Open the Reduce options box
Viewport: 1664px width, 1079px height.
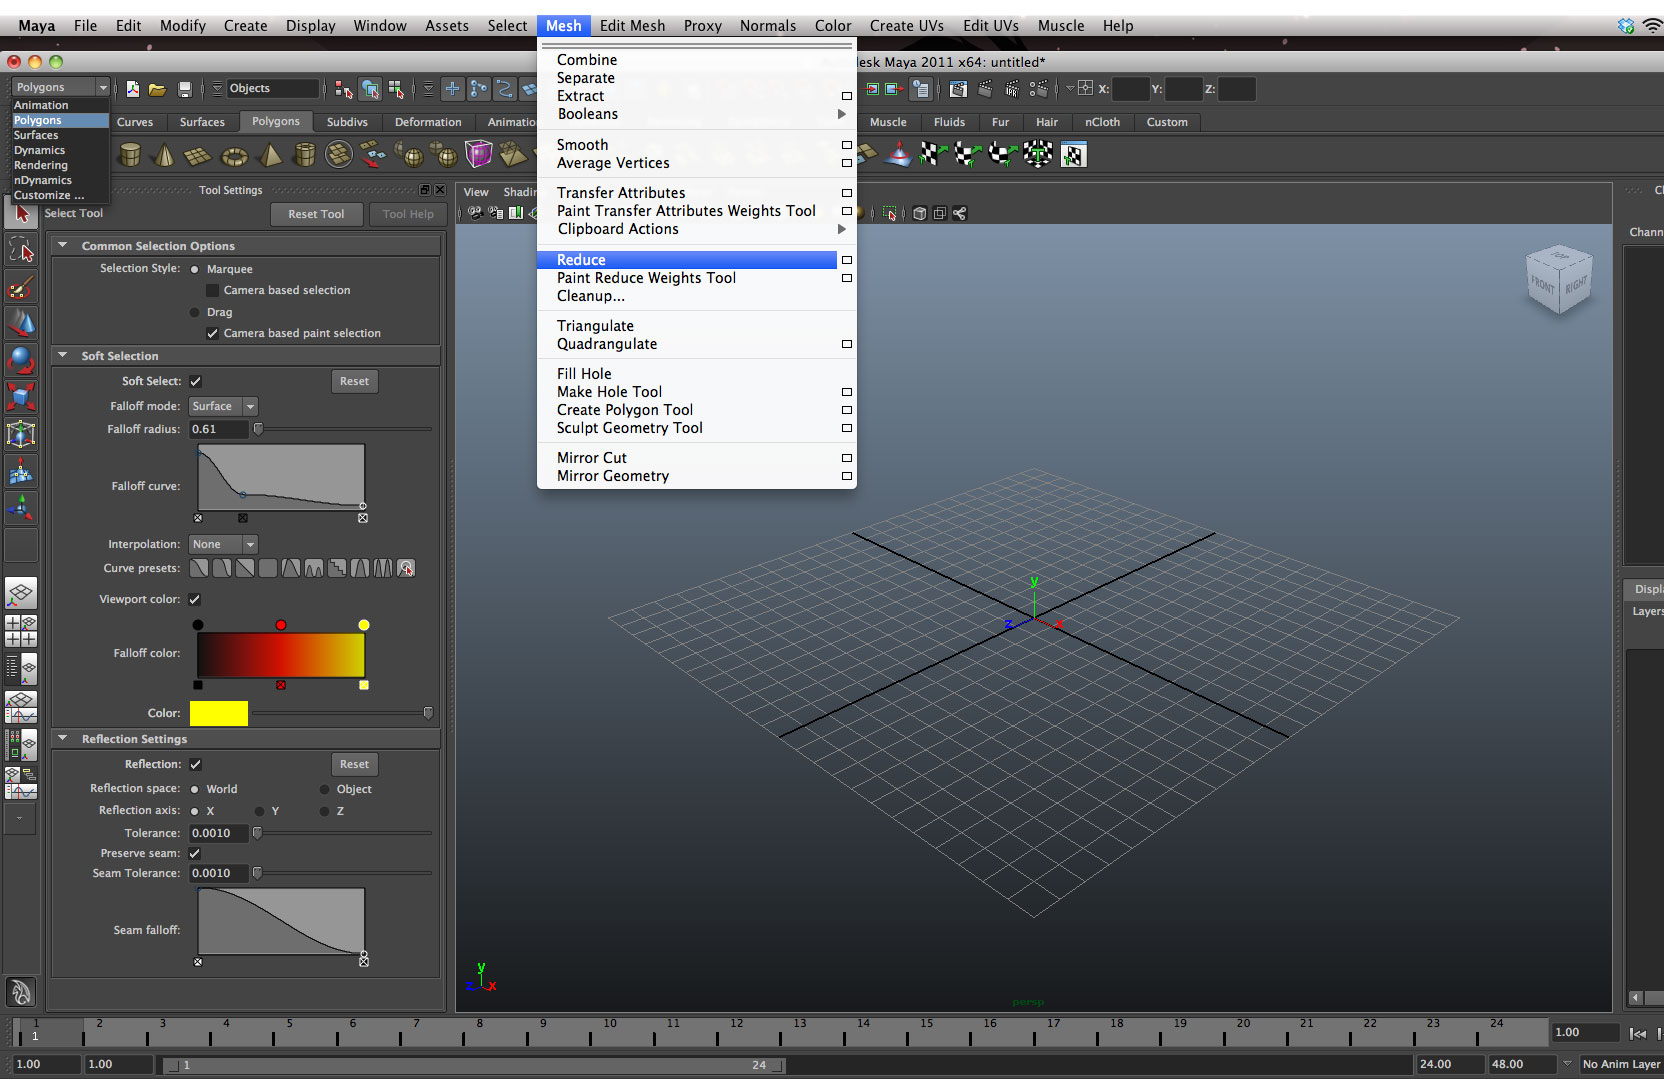pos(847,260)
